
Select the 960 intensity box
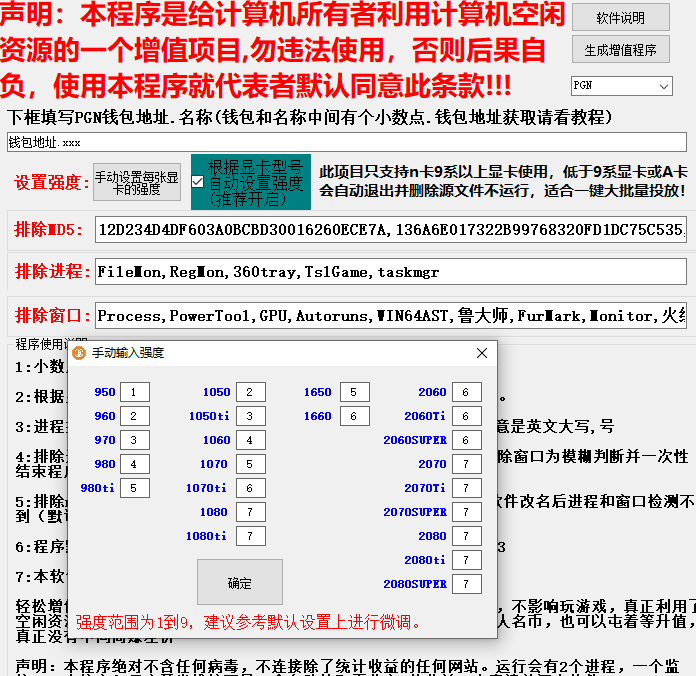(x=135, y=416)
